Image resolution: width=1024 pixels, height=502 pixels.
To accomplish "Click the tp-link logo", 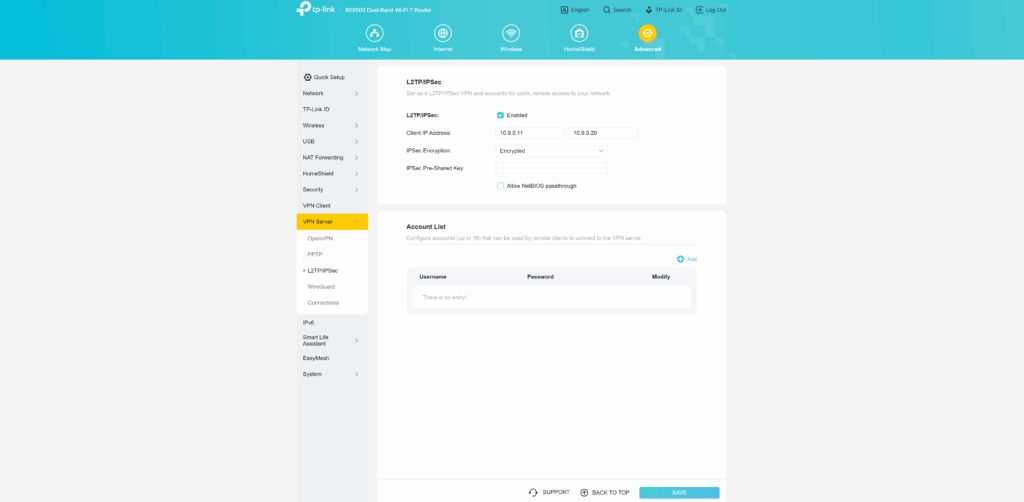I will point(317,9).
